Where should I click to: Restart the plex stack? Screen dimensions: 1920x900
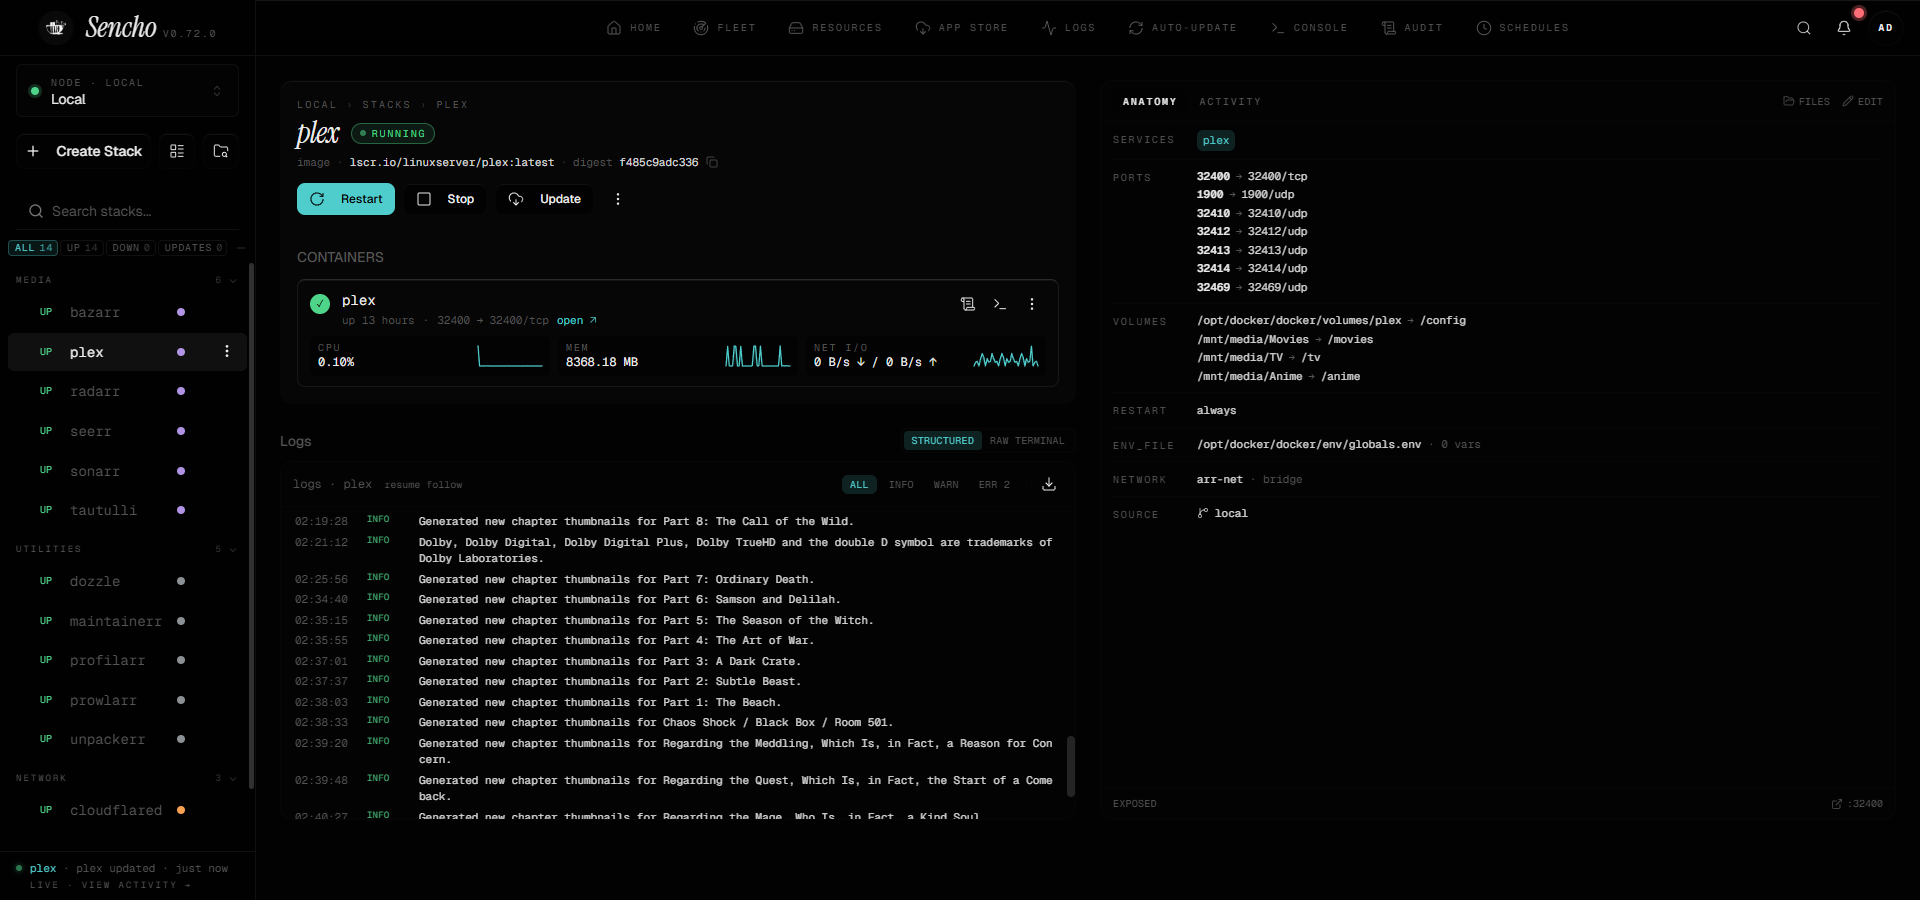[346, 199]
